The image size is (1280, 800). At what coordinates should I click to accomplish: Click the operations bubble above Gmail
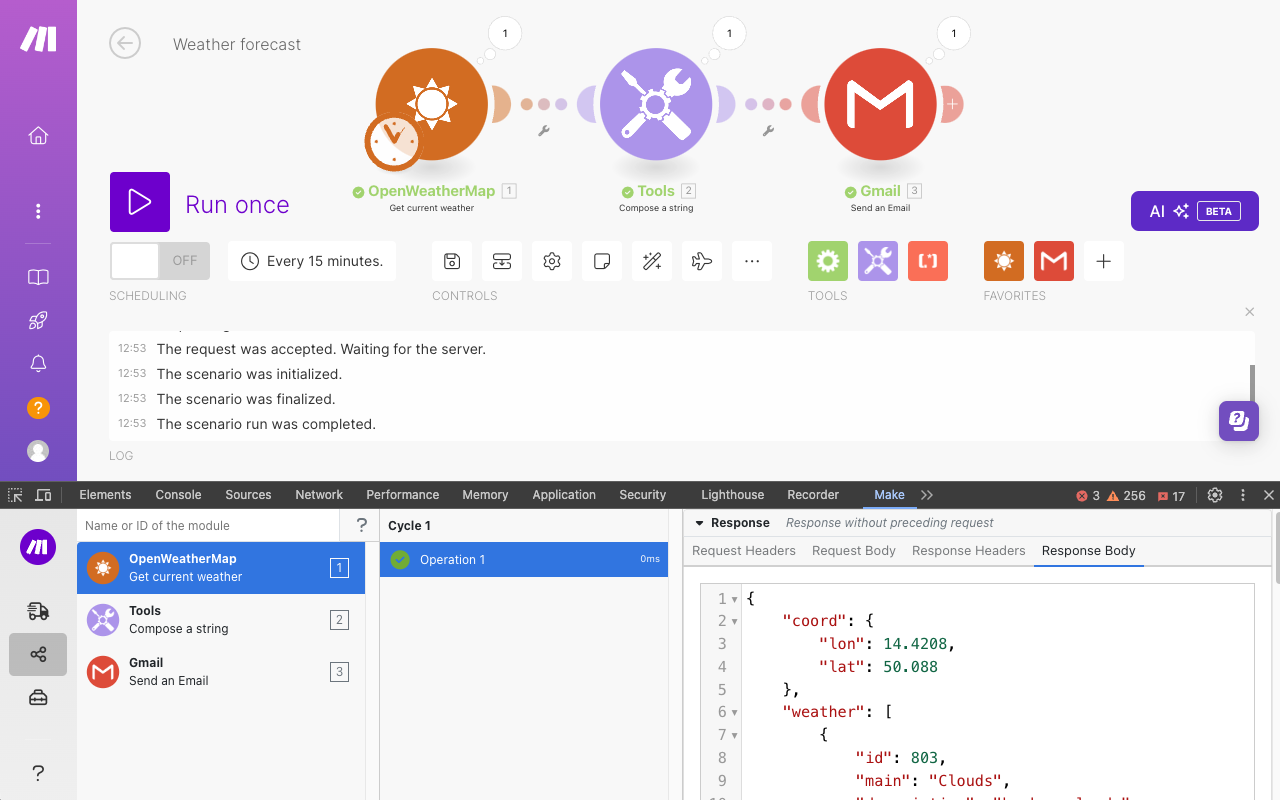point(953,34)
